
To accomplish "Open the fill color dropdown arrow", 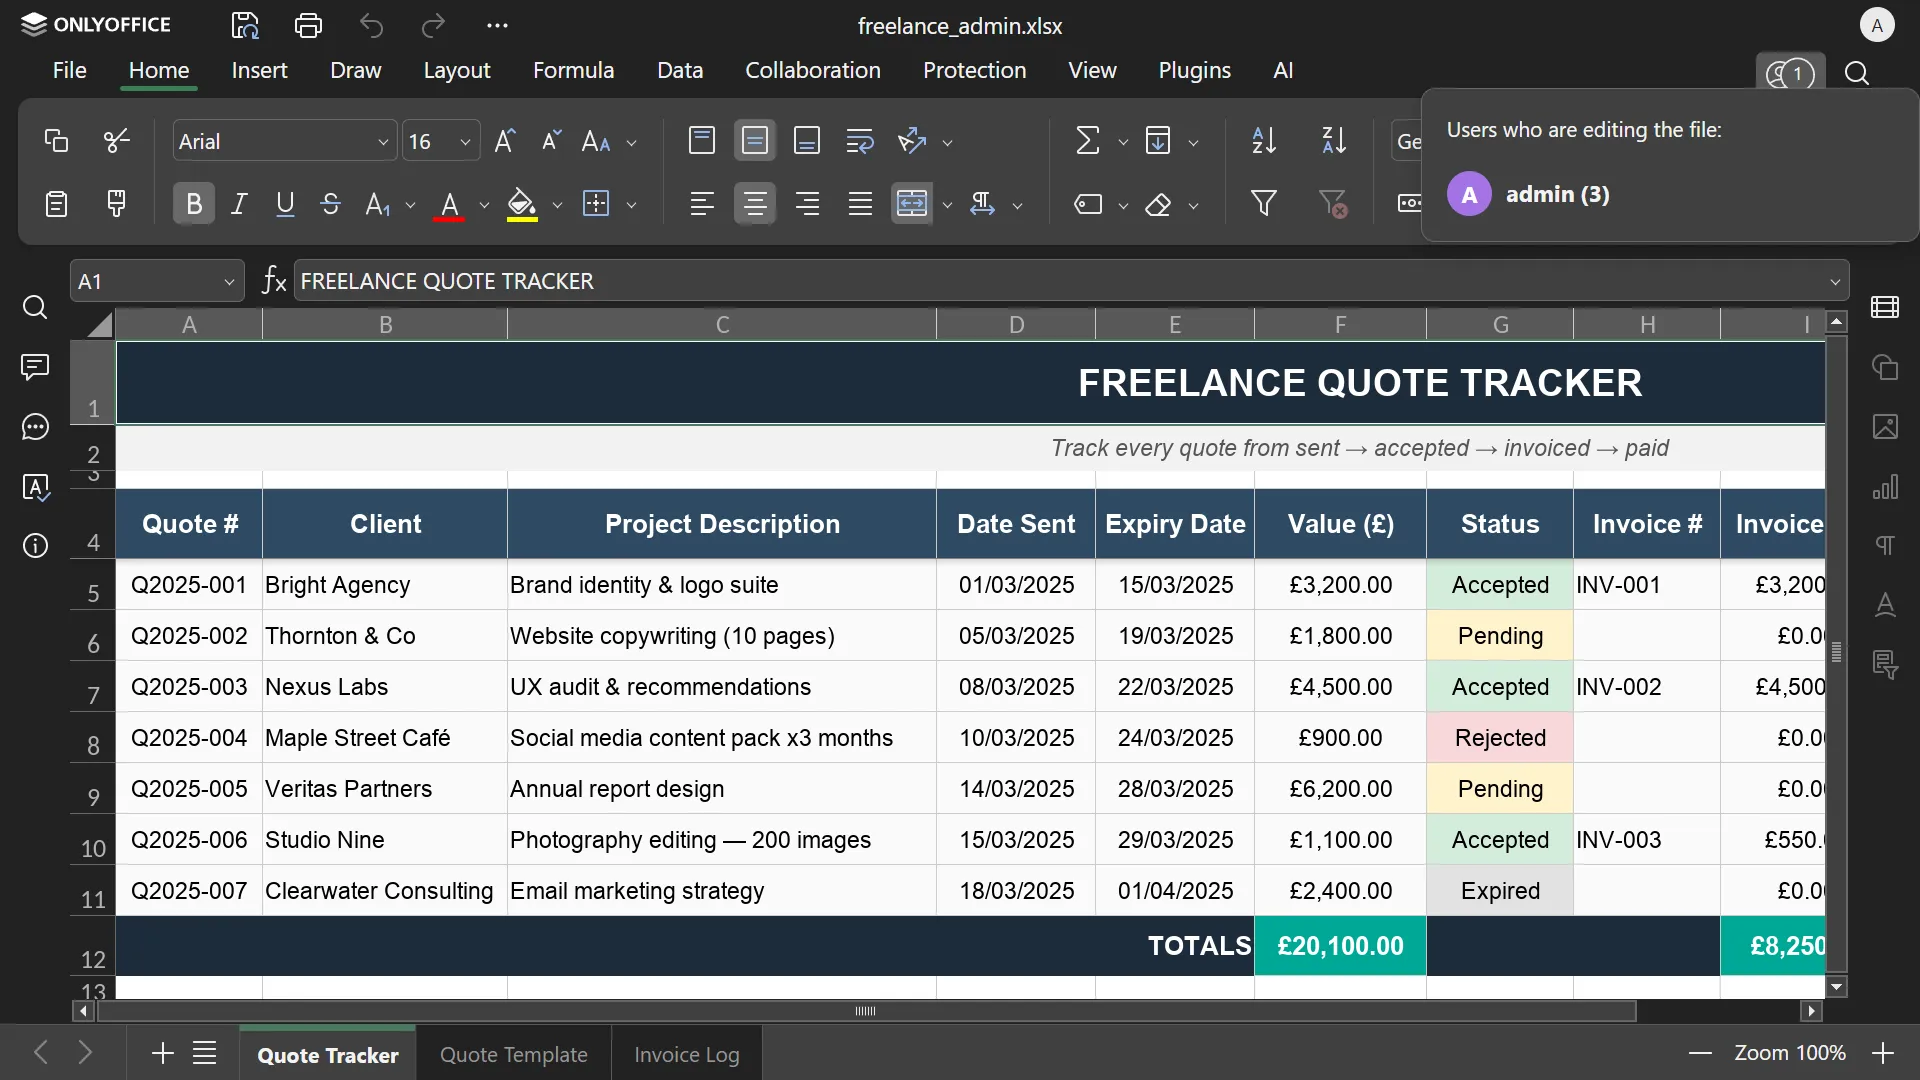I will [x=558, y=203].
